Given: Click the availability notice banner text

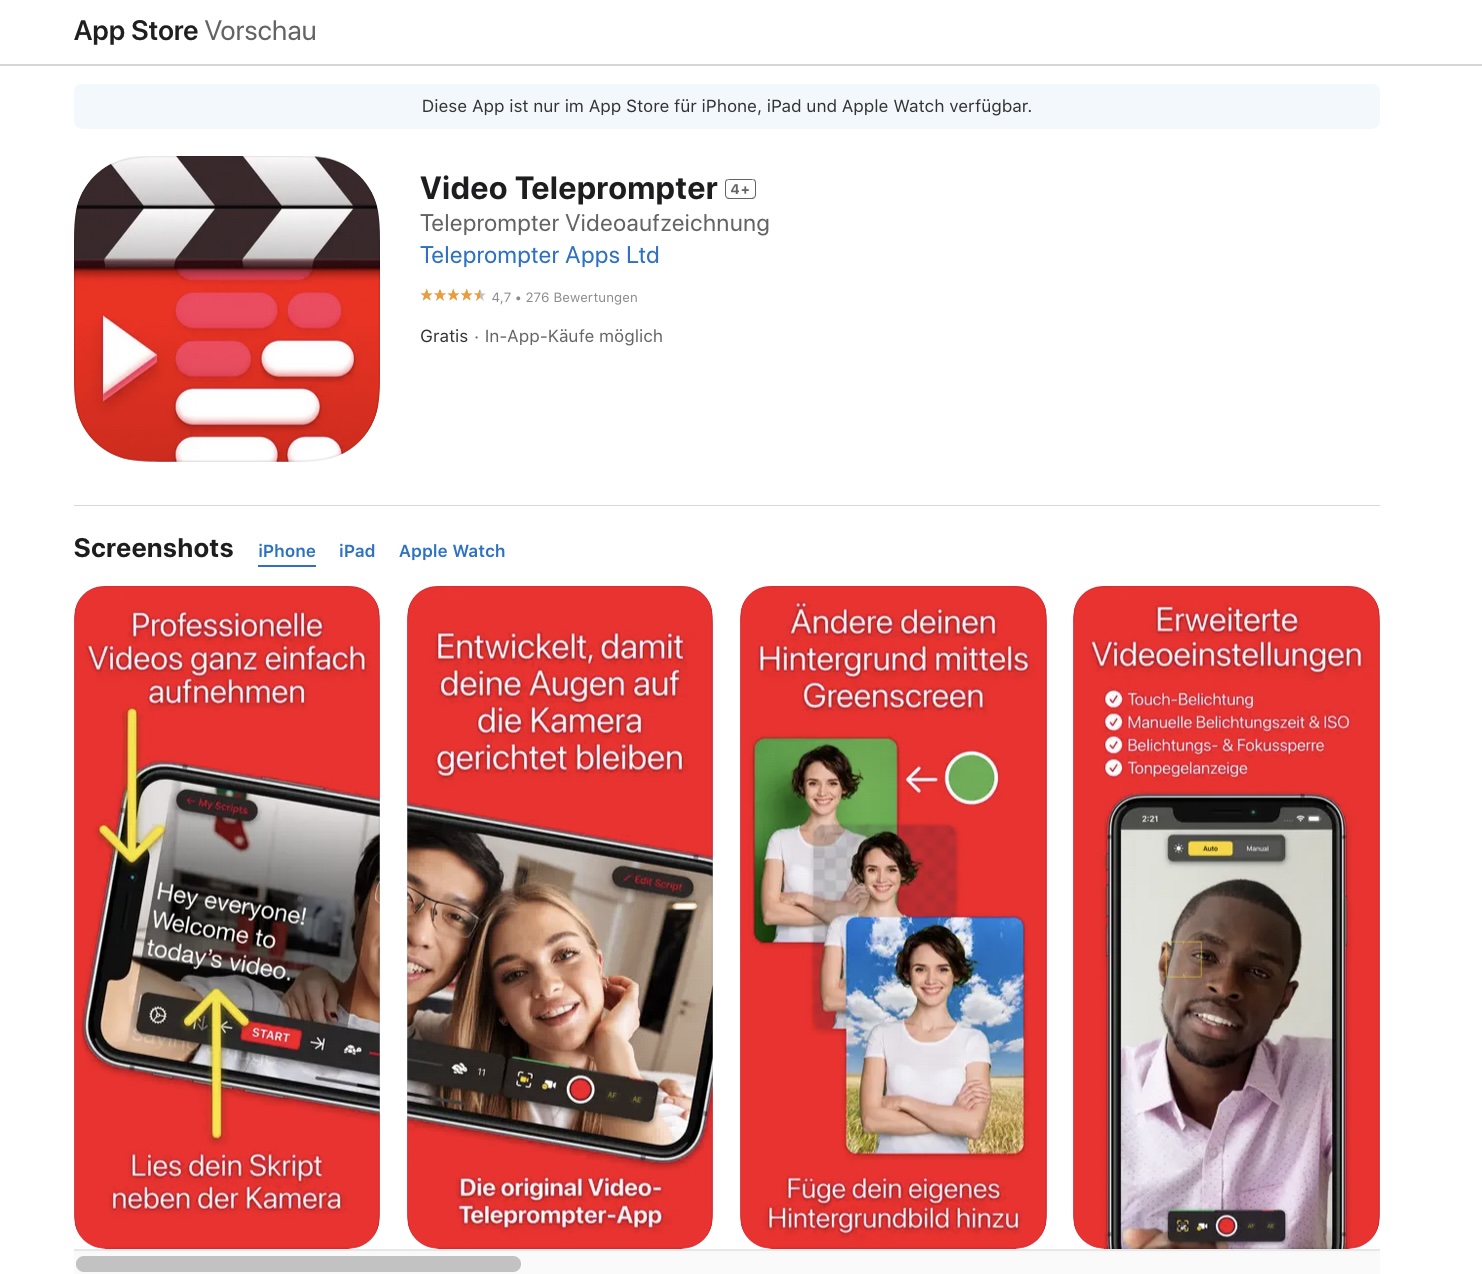Looking at the screenshot, I should [727, 106].
